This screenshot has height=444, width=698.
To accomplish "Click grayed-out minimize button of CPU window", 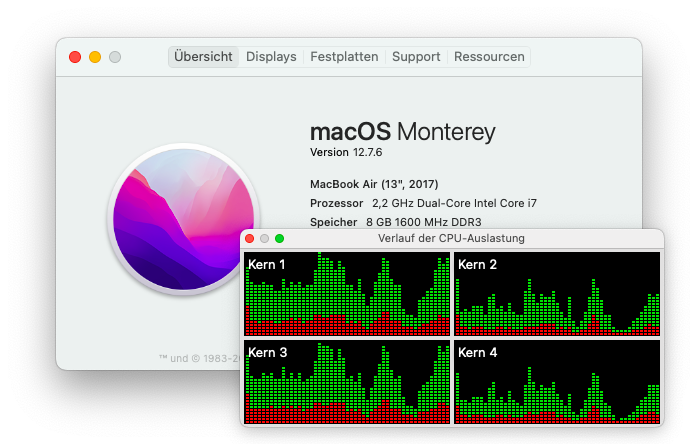I will click(x=265, y=239).
